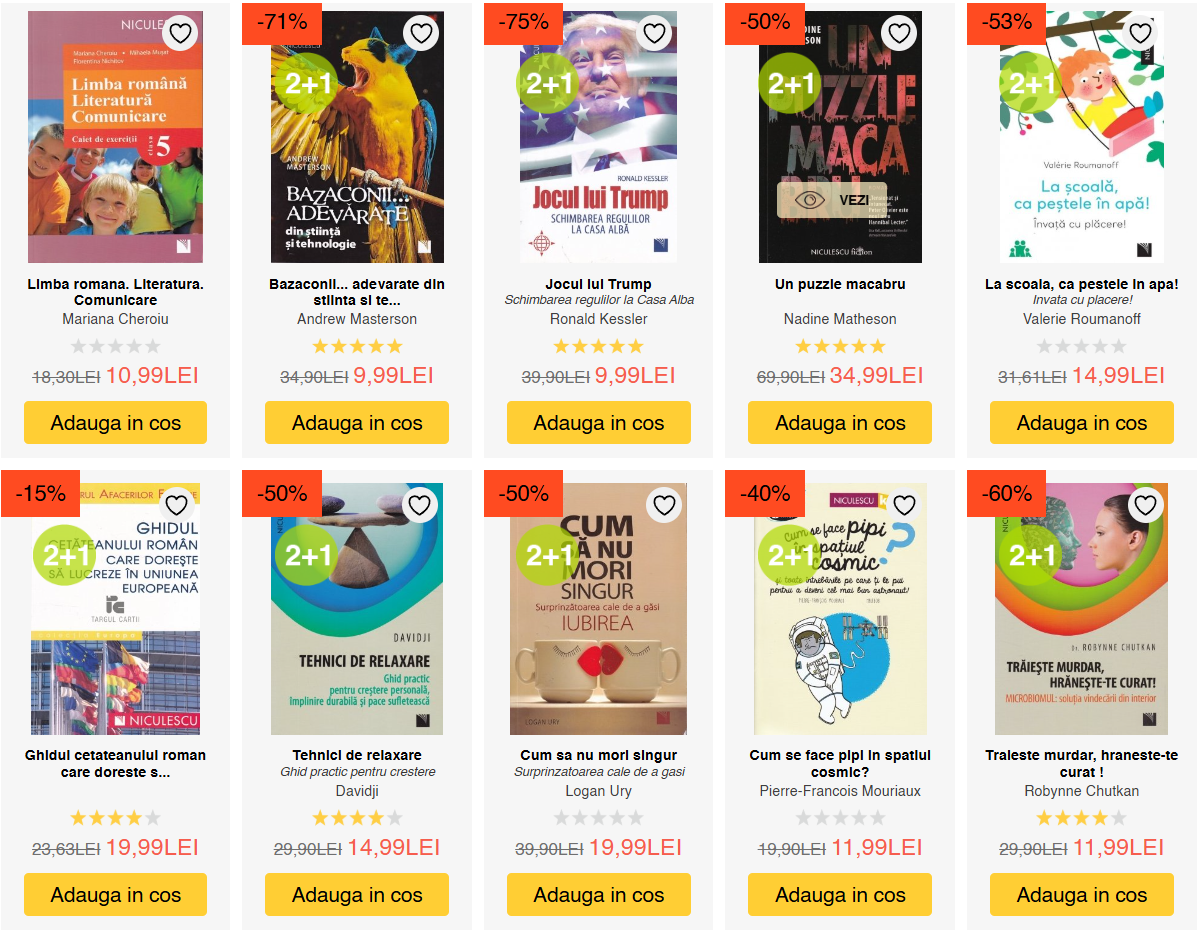Screen dimensions: 1197x930
Task: Add Bazaconii adevarate to wishlist via heart
Action: coord(421,34)
